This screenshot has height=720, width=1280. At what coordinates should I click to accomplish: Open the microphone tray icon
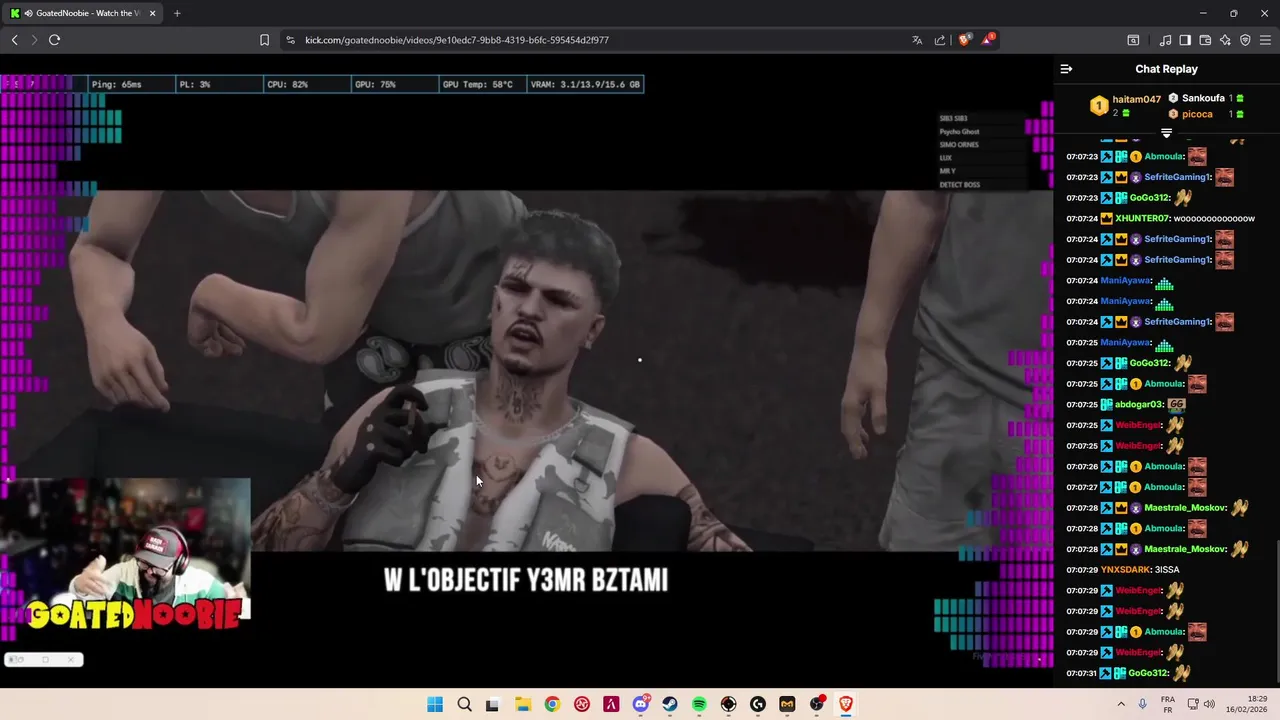click(1143, 704)
